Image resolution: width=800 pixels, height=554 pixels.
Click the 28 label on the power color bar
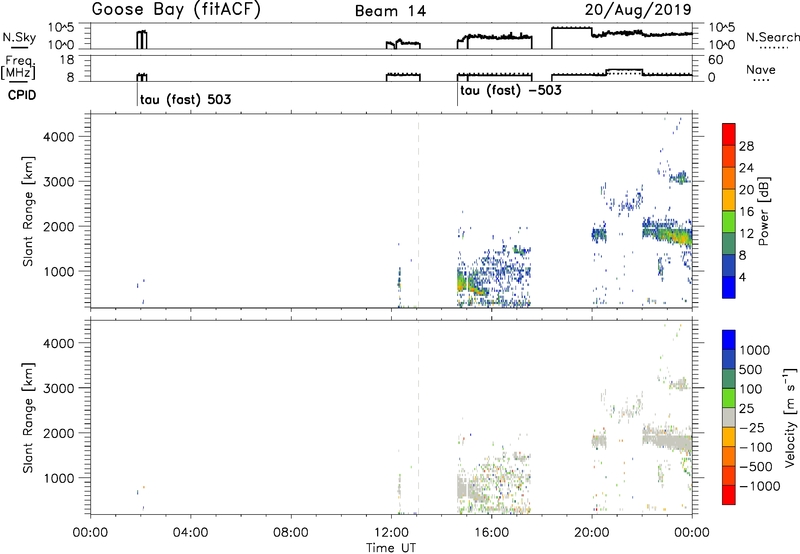coord(746,146)
